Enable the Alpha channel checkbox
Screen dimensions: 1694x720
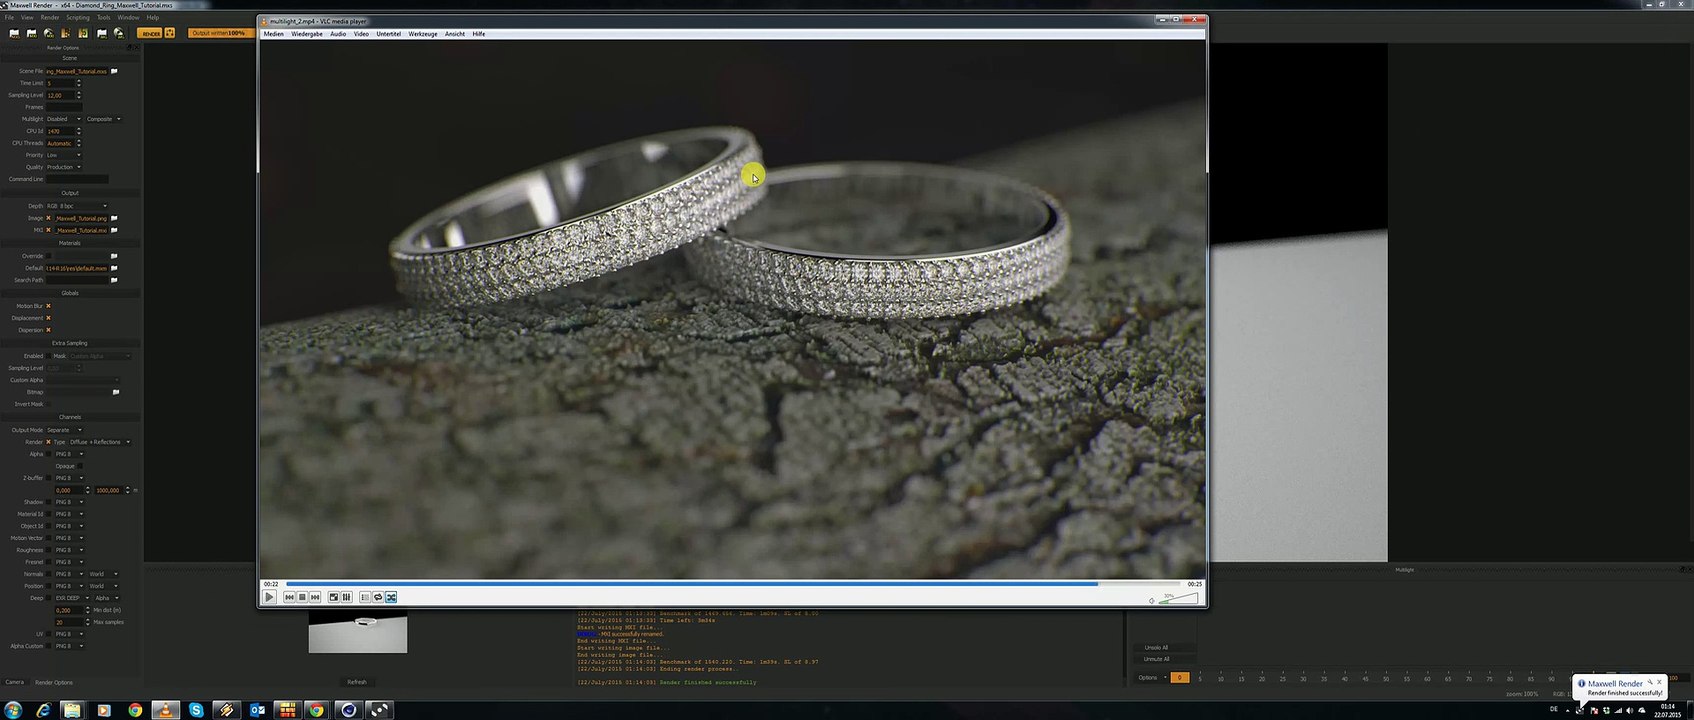48,454
